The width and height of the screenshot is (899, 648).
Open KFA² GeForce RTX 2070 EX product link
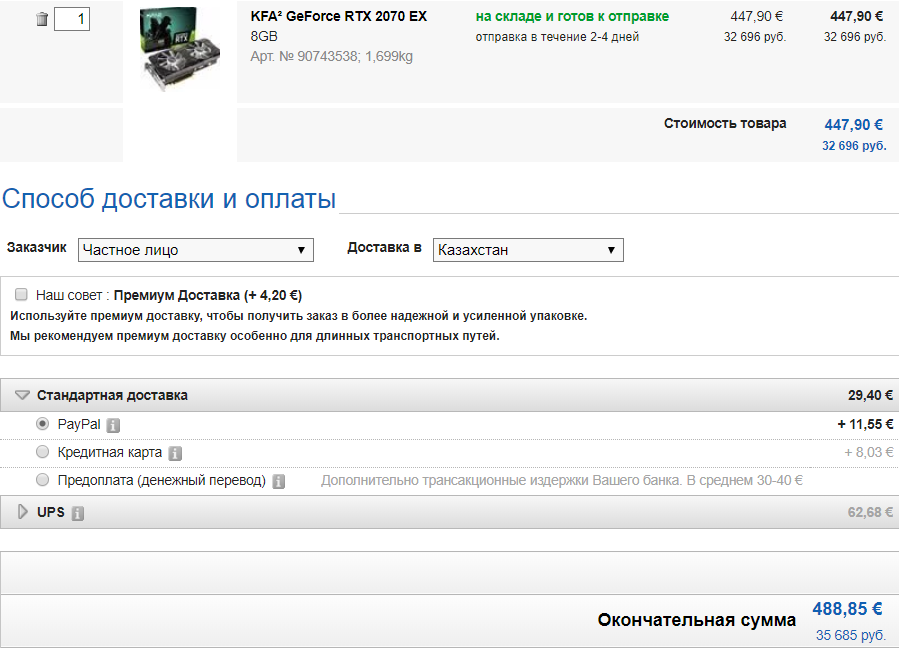(x=338, y=16)
